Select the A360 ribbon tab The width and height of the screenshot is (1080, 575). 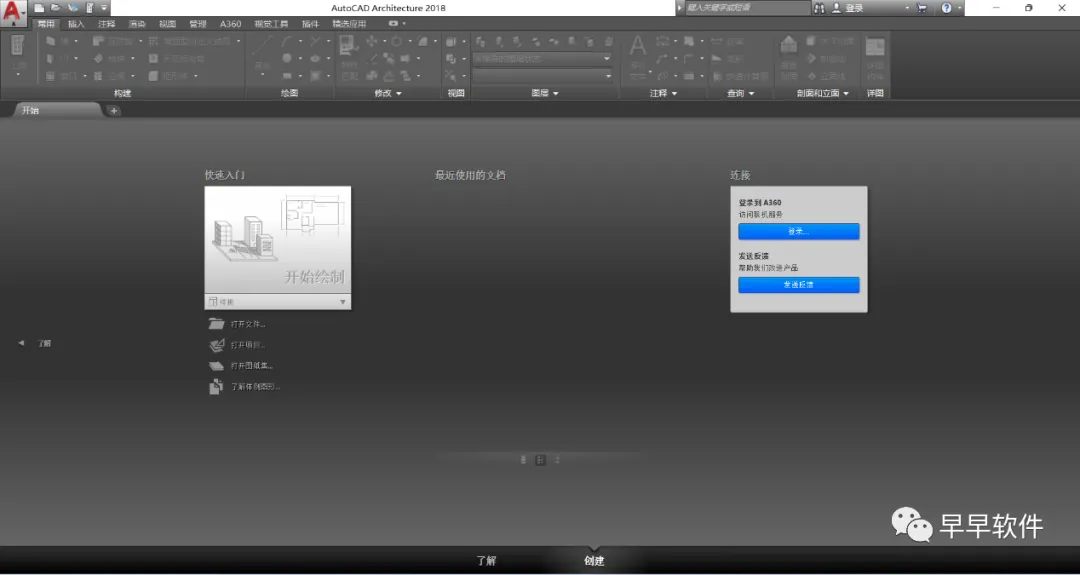231,24
